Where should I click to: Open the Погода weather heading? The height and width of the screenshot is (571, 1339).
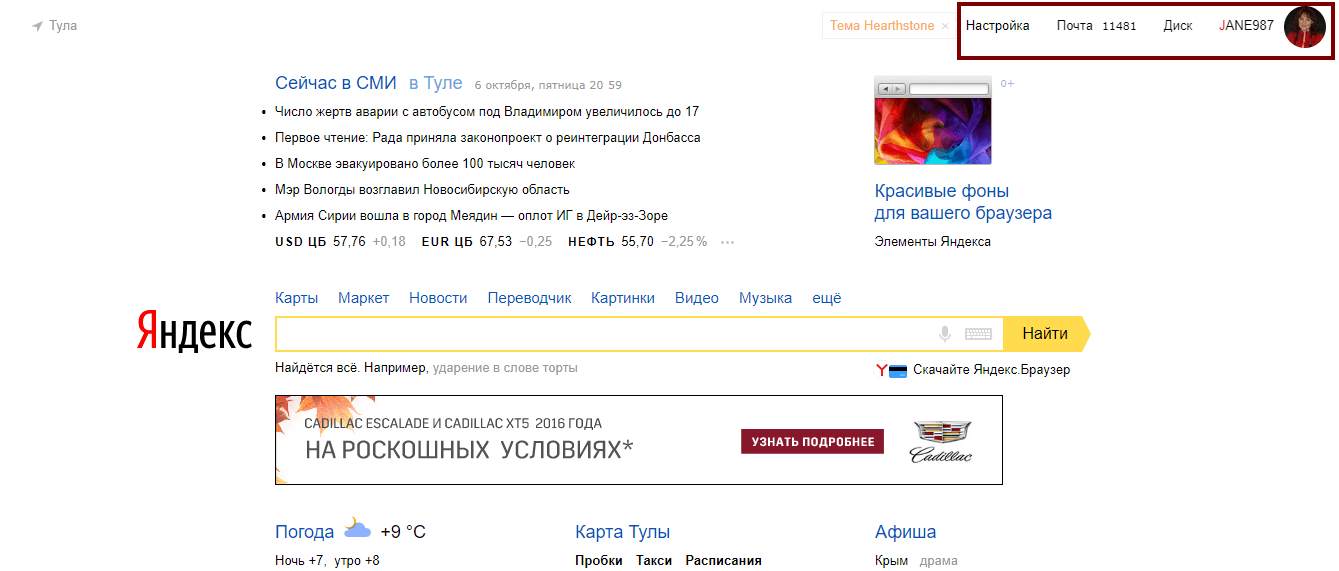click(305, 532)
